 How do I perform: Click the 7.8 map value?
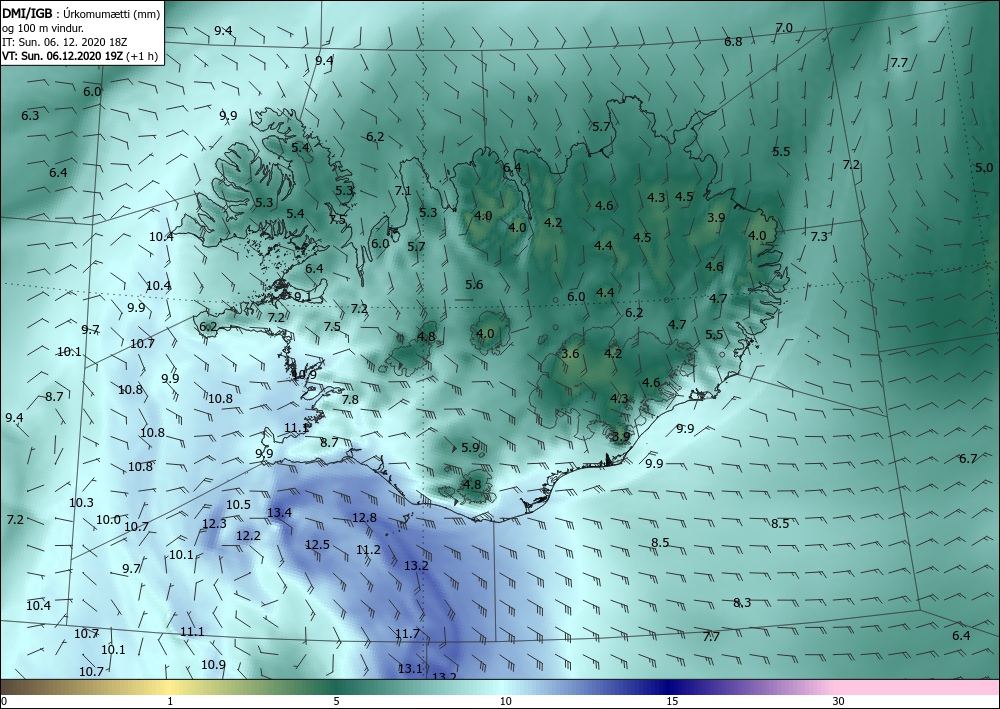tap(350, 400)
